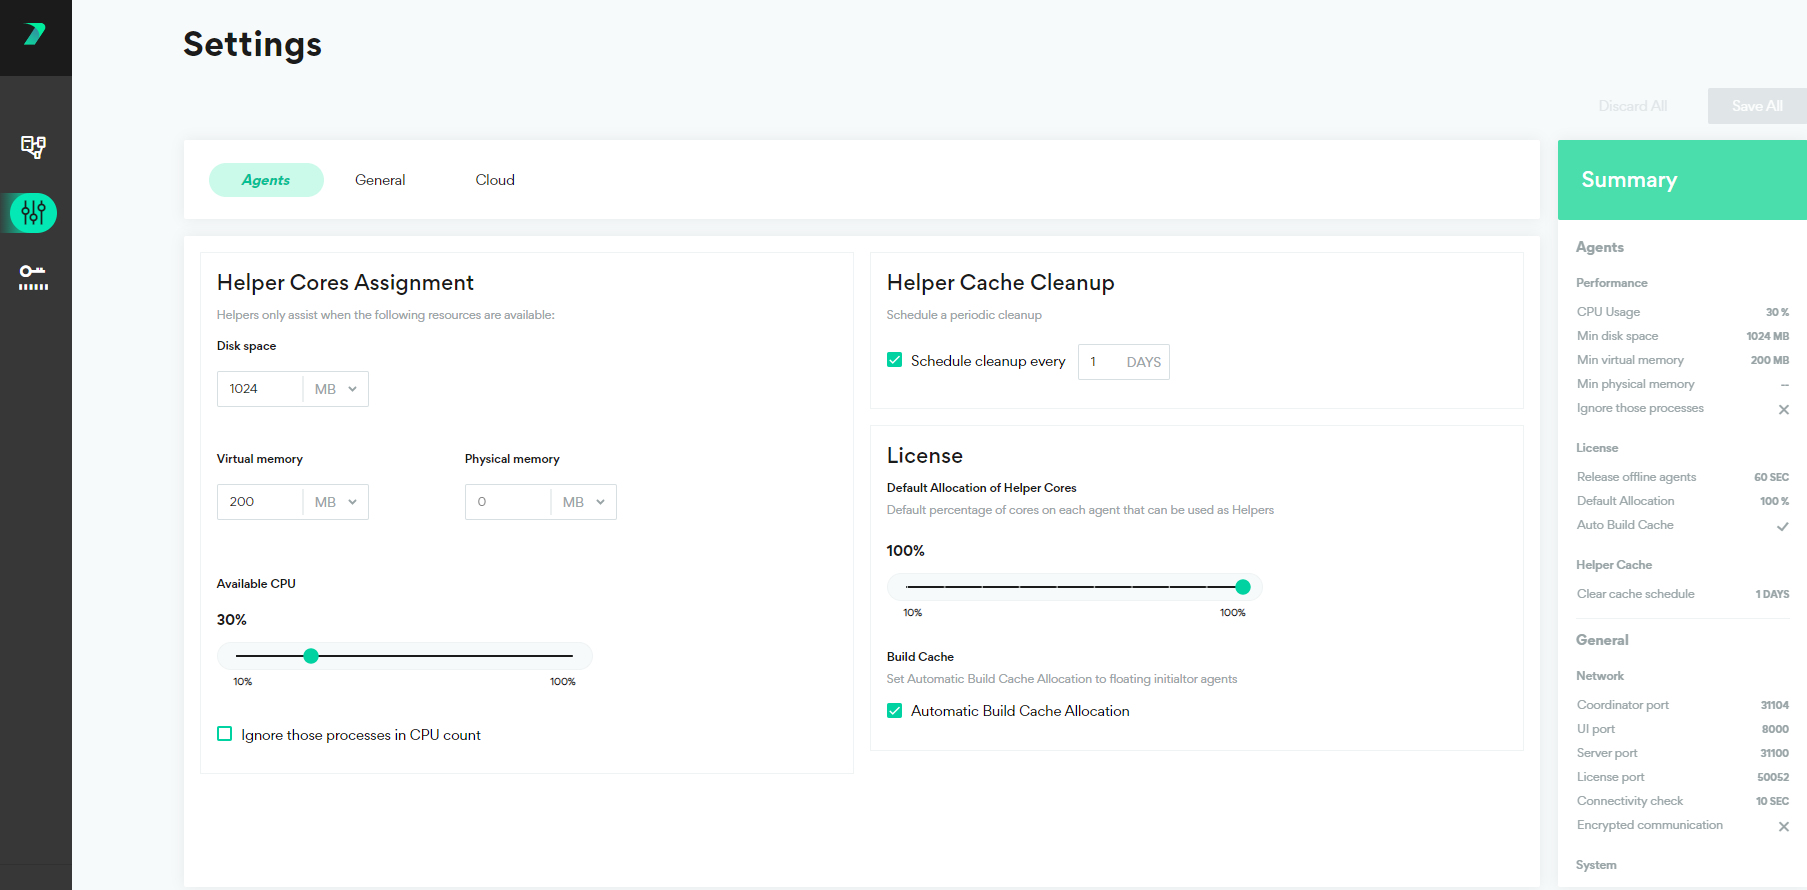This screenshot has height=890, width=1807.
Task: Click the Discard All button
Action: (x=1632, y=106)
